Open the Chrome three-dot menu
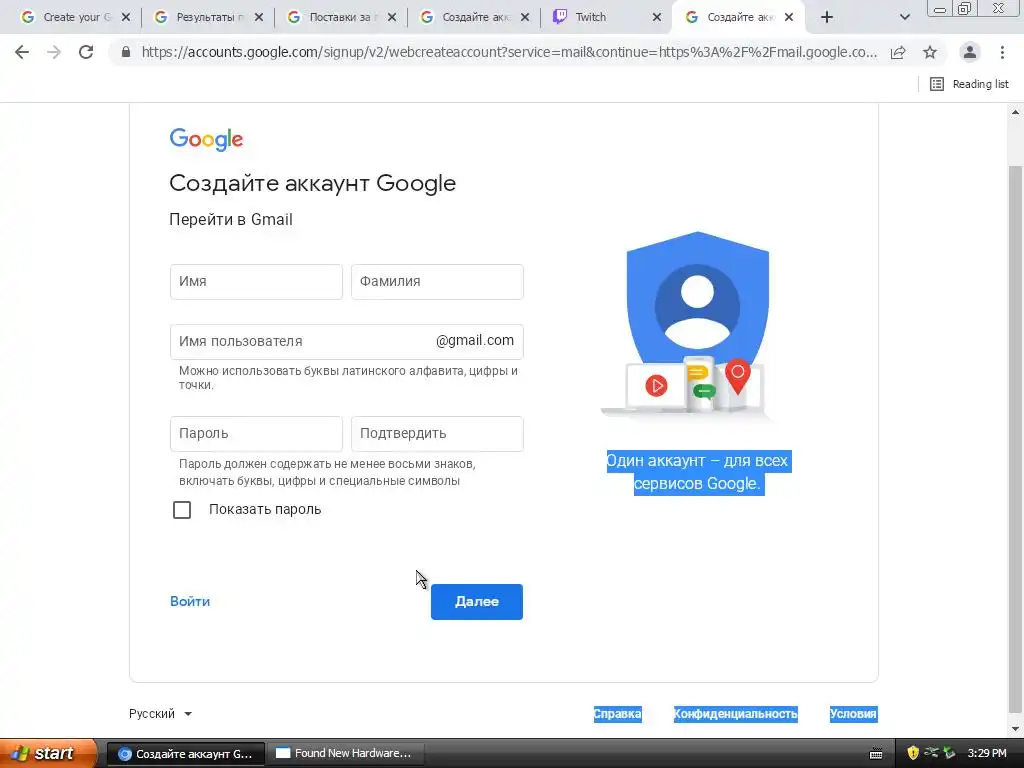 click(1002, 52)
